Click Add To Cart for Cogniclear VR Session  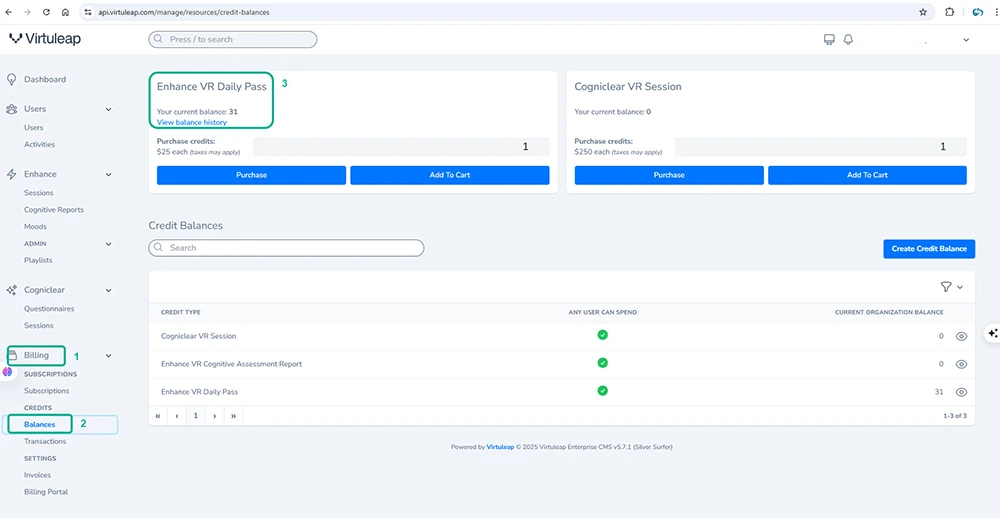coord(867,175)
